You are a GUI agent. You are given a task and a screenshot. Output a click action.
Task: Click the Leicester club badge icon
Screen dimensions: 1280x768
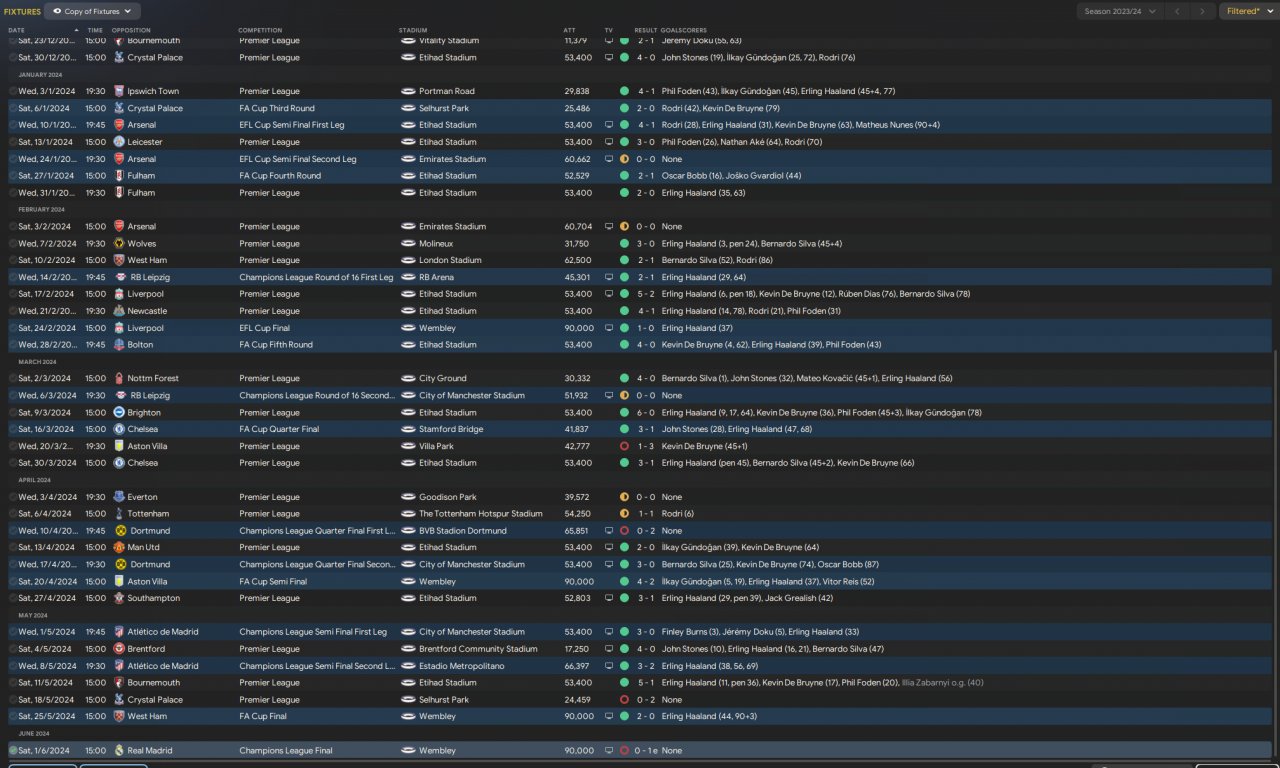point(119,142)
